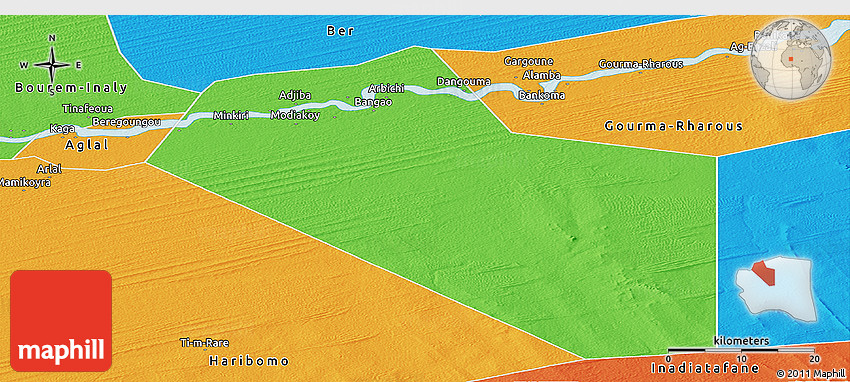Viewport: 850px width, 382px height.
Task: Click the compass rose icon
Action: tap(52, 65)
